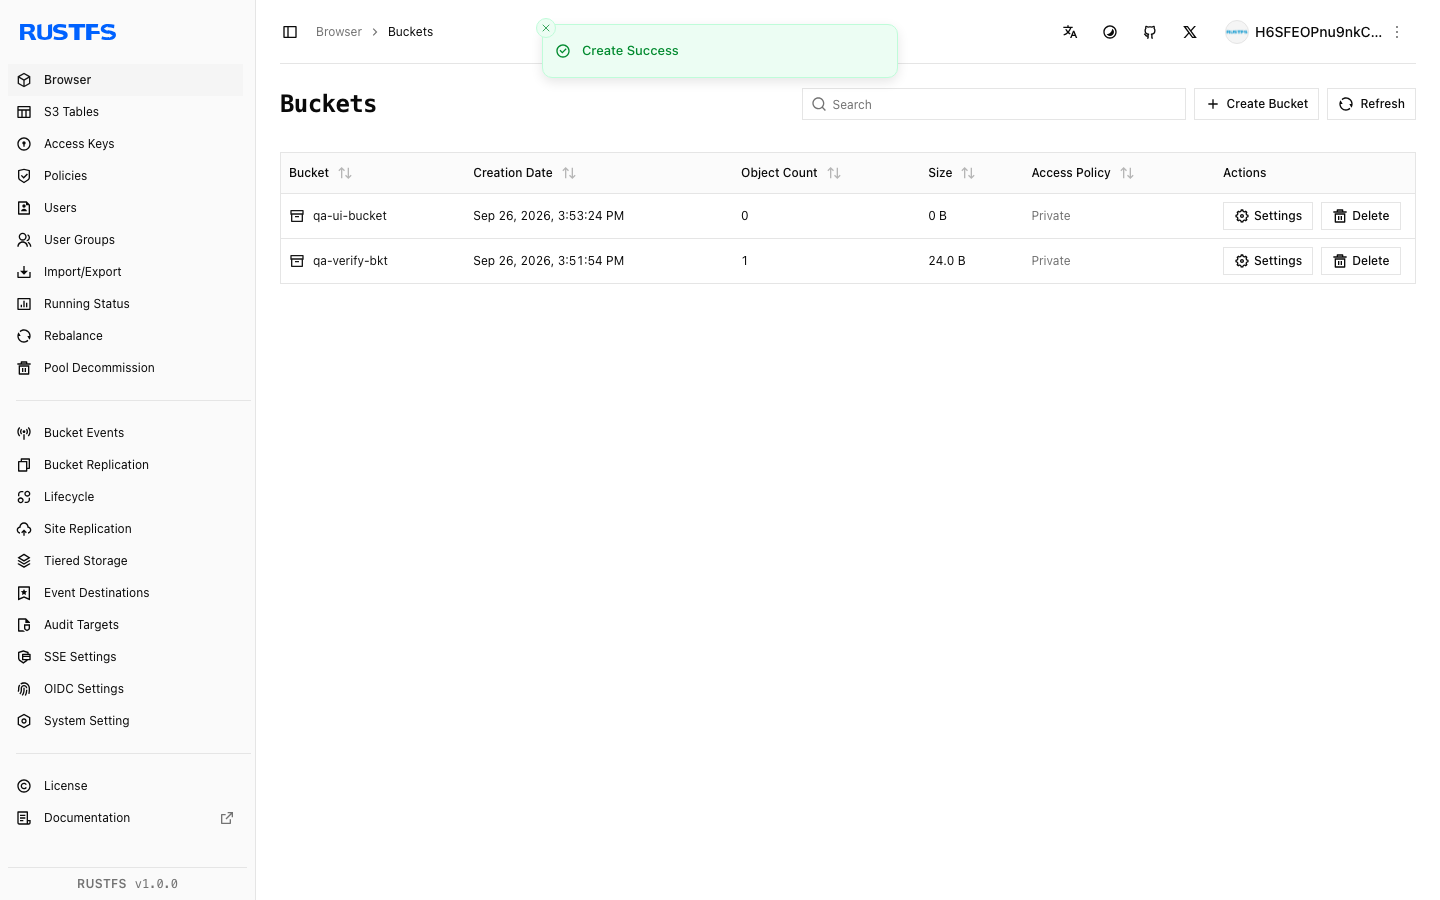Navigate to Site Replication
The width and height of the screenshot is (1440, 900).
pos(125,529)
